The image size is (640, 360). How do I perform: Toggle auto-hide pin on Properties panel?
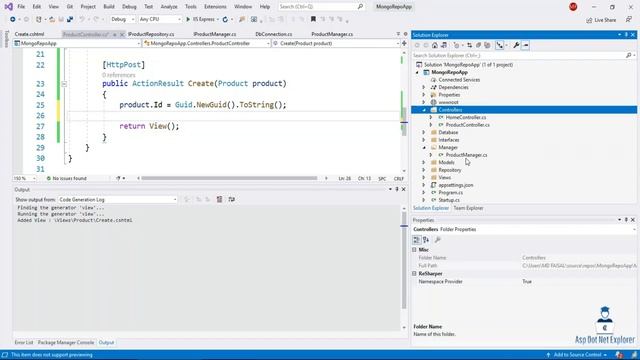[626, 220]
